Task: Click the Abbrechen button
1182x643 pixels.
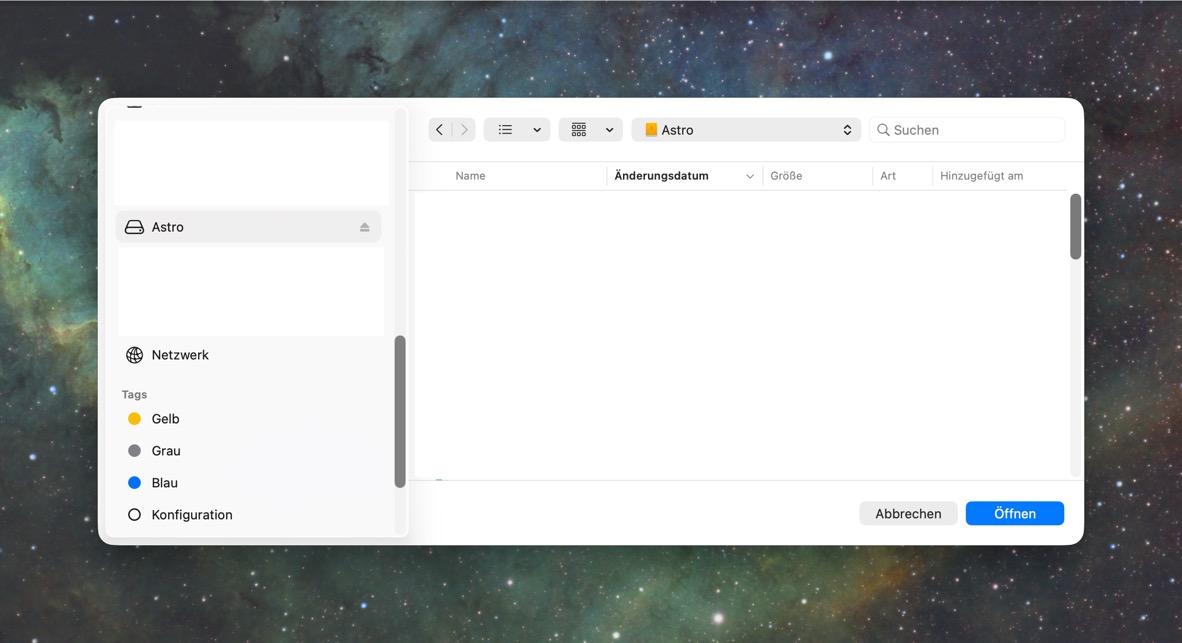Action: pos(908,513)
